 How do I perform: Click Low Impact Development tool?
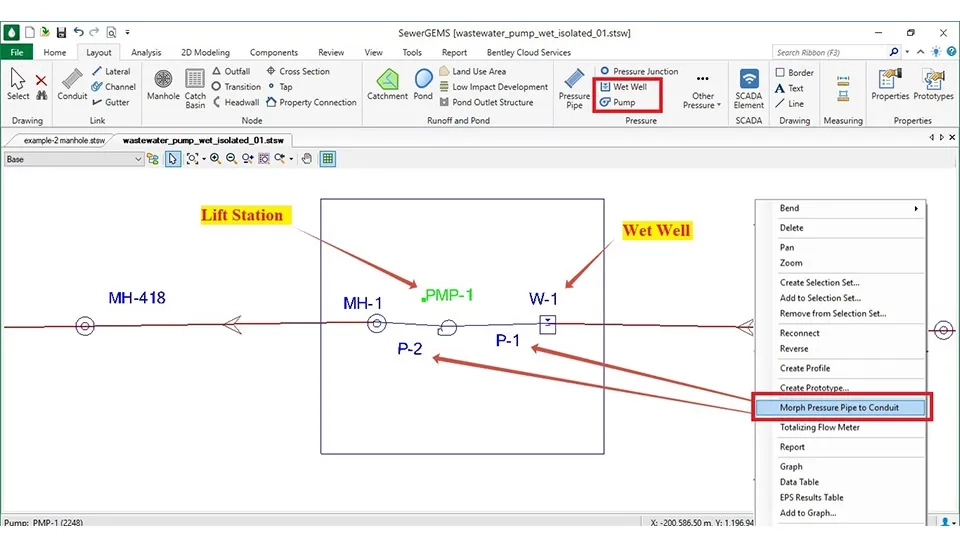[x=493, y=87]
